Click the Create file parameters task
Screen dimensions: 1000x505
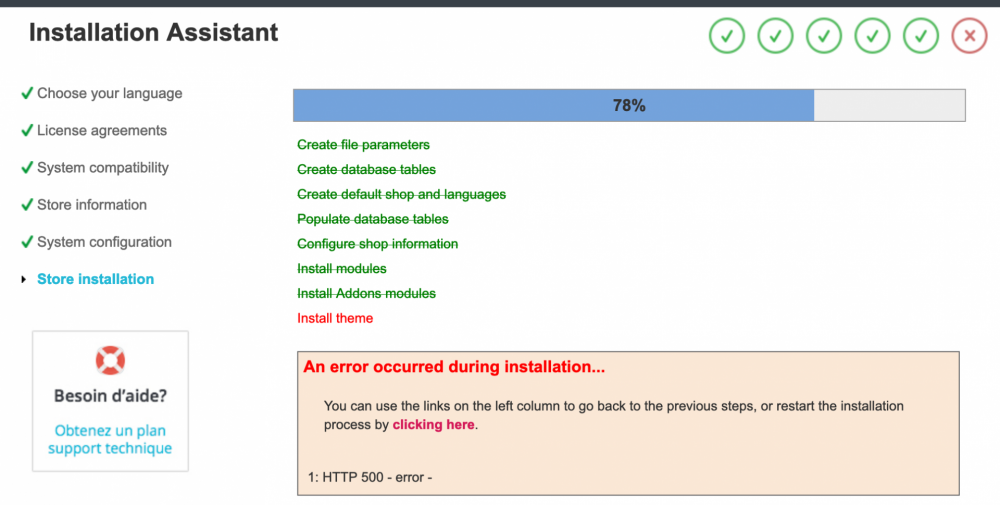coord(364,145)
